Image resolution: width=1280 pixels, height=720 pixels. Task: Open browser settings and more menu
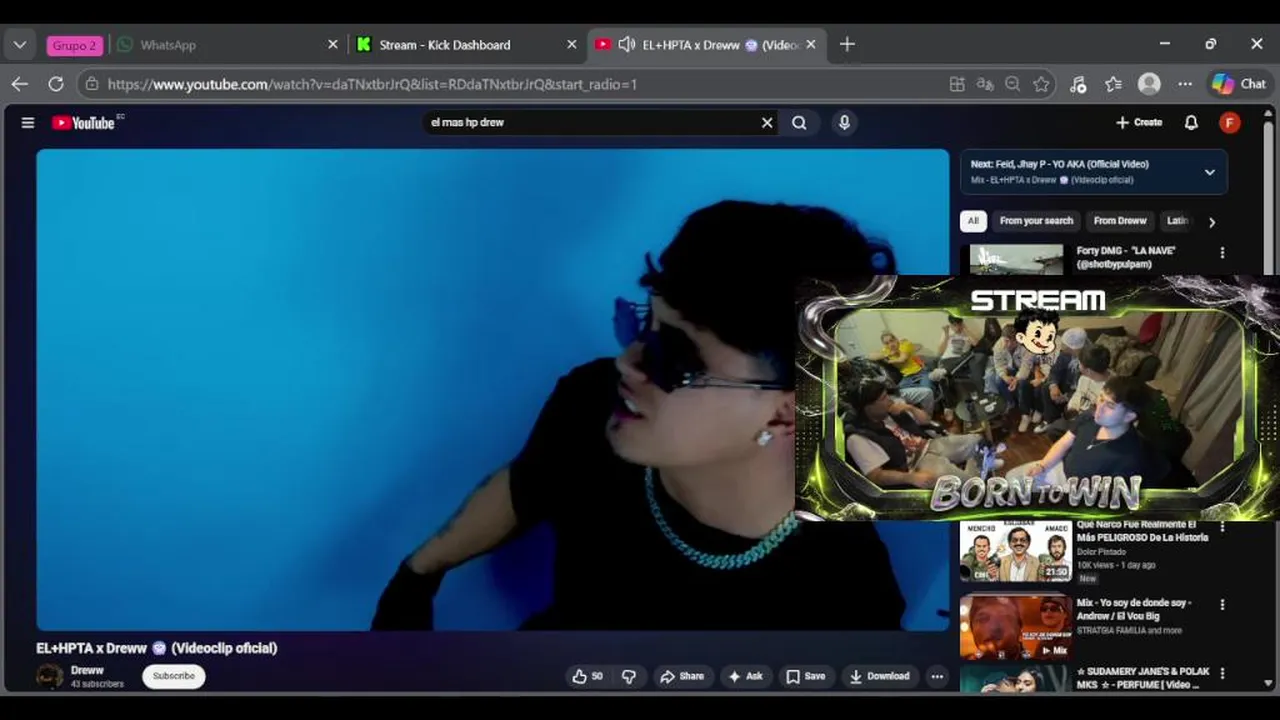[x=1185, y=84]
